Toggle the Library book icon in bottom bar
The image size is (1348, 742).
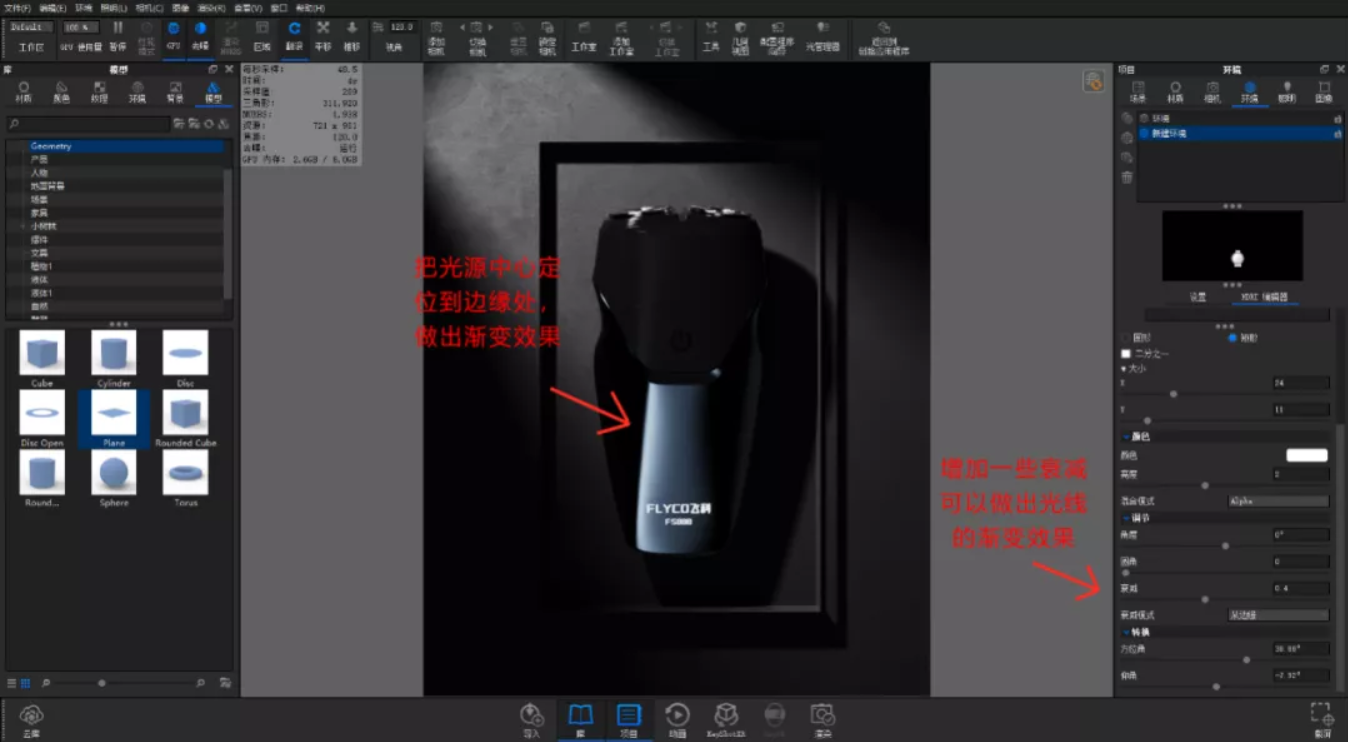580,715
